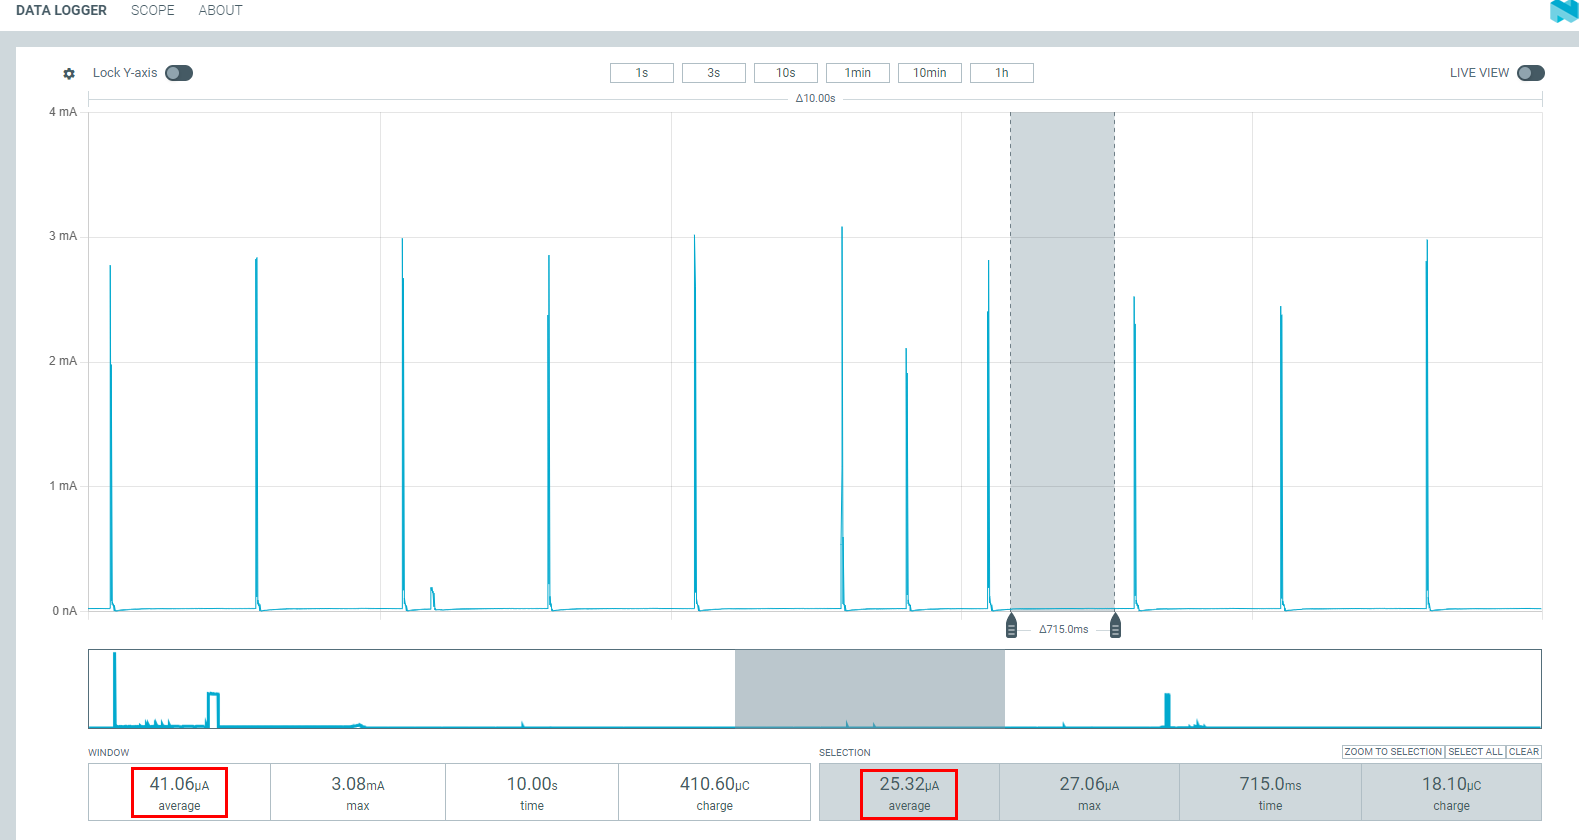The image size is (1579, 840).
Task: Clear the current selection
Action: pos(1524,752)
